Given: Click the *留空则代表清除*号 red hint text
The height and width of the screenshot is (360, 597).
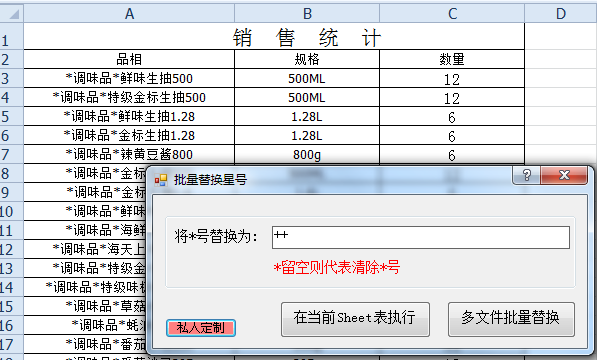Looking at the screenshot, I should pyautogui.click(x=337, y=267).
